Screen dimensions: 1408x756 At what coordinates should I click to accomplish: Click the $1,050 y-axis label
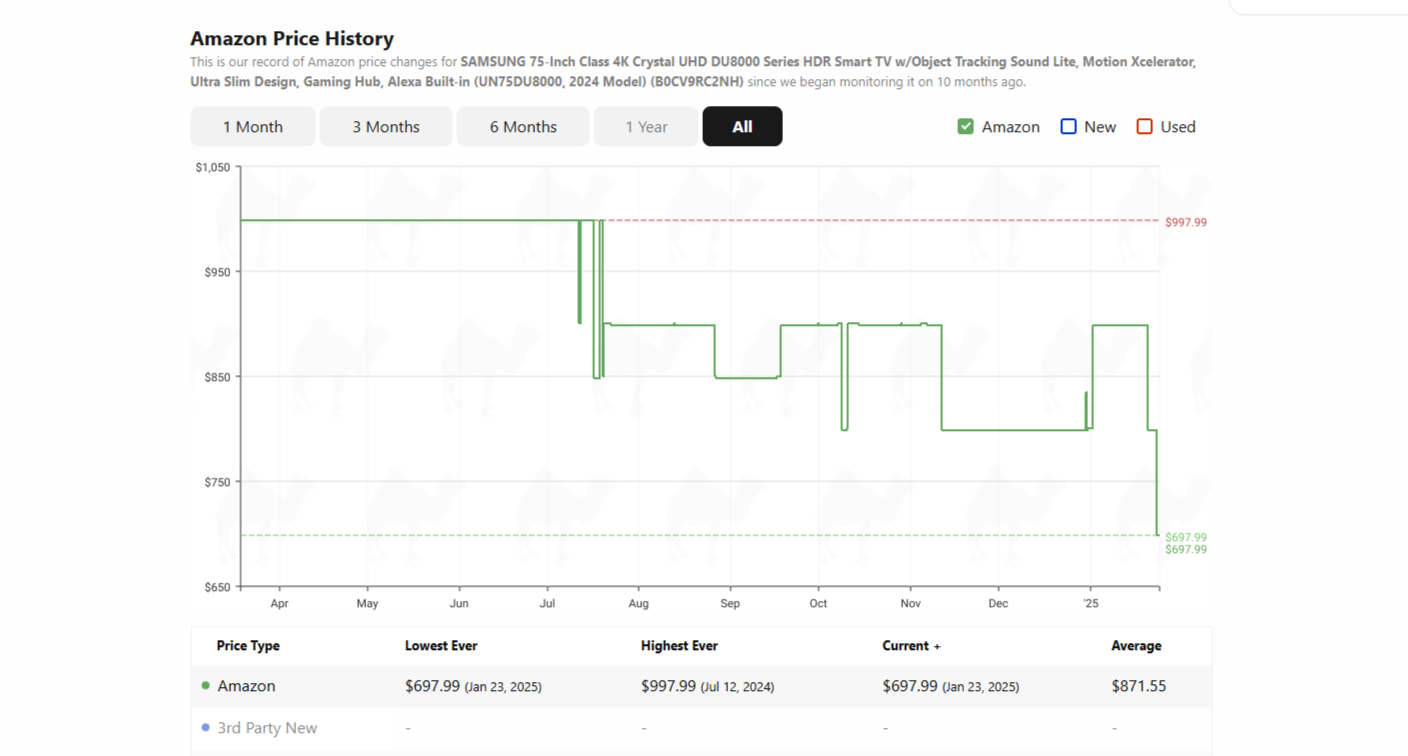[212, 167]
